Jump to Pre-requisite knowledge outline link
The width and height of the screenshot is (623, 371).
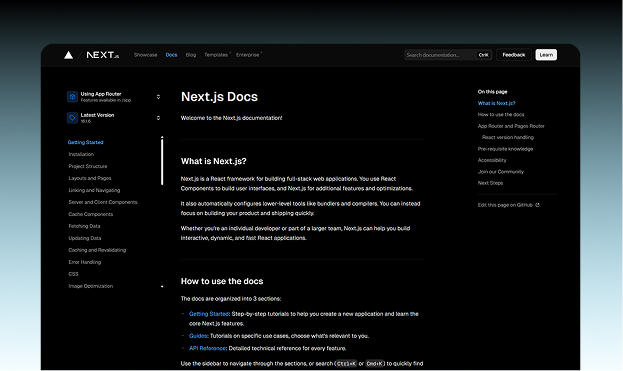(x=505, y=149)
